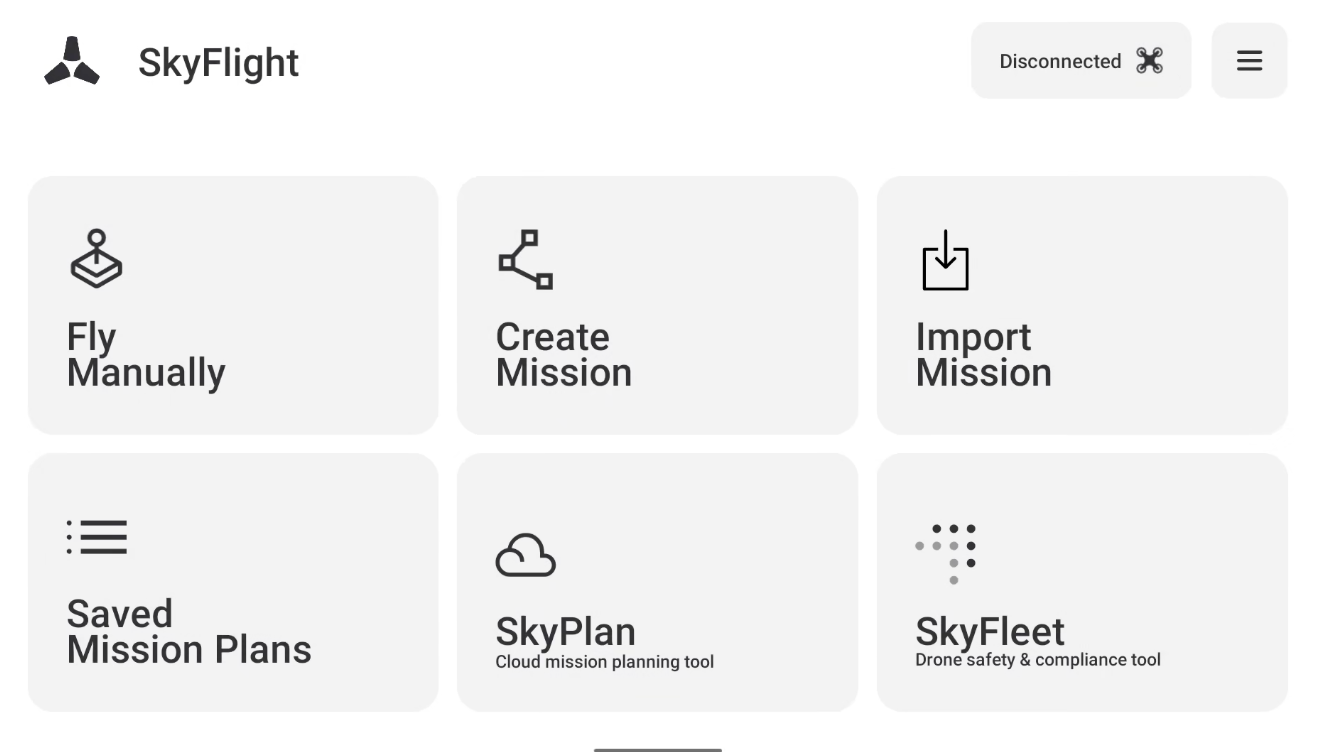Open the hamburger menu
The image size is (1334, 752).
1249,60
